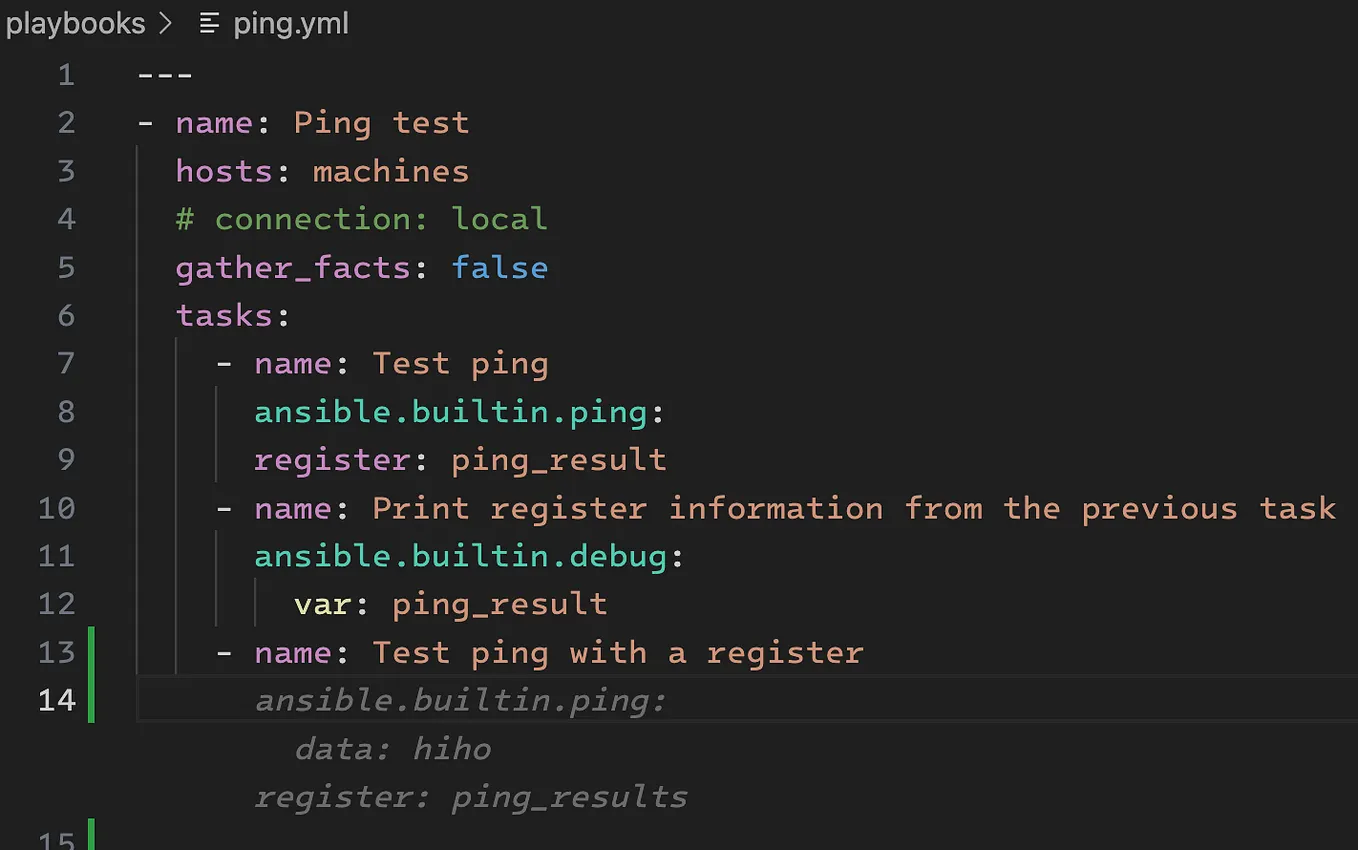The width and height of the screenshot is (1358, 850).
Task: Click line number 1 in the gutter
Action: (x=66, y=75)
